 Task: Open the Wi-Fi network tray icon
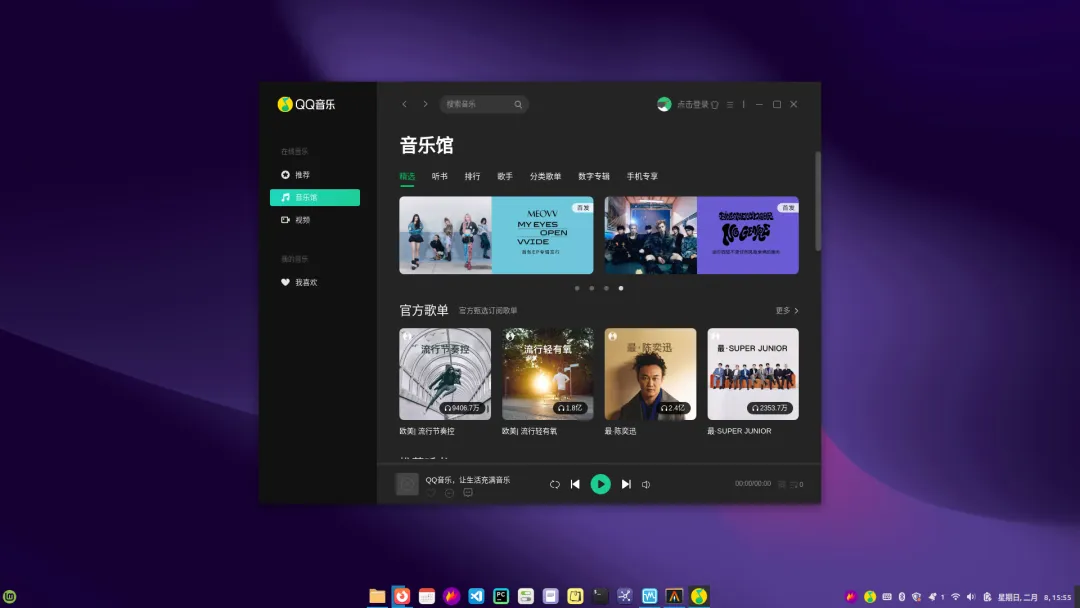(x=955, y=597)
